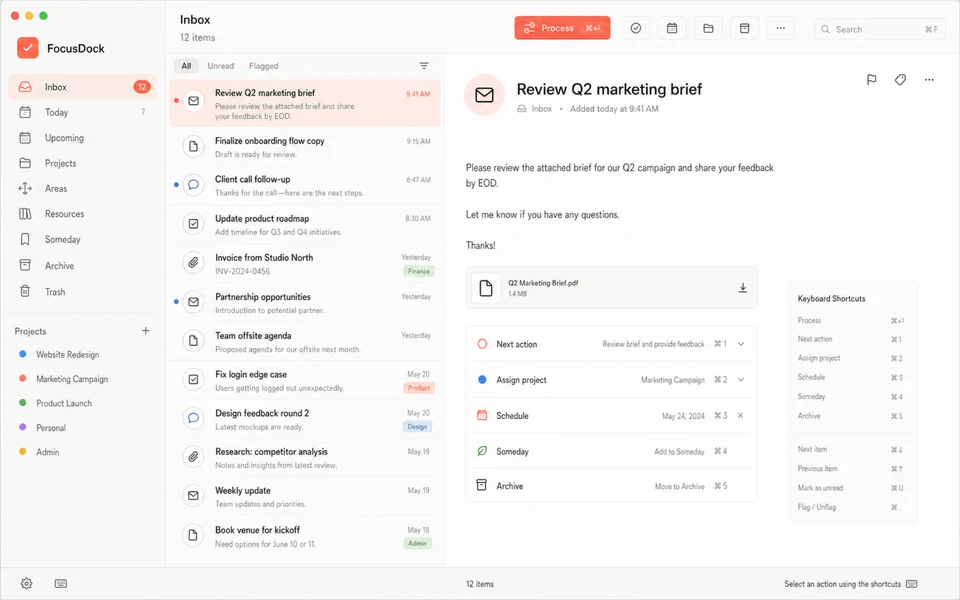Open the calendar schedule toolbar icon
The height and width of the screenshot is (600, 960).
coord(672,28)
